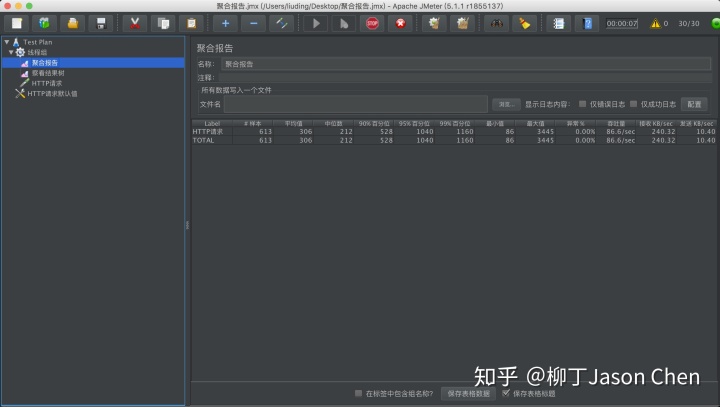Sort by 吞吐量 throughput column header

coord(616,124)
